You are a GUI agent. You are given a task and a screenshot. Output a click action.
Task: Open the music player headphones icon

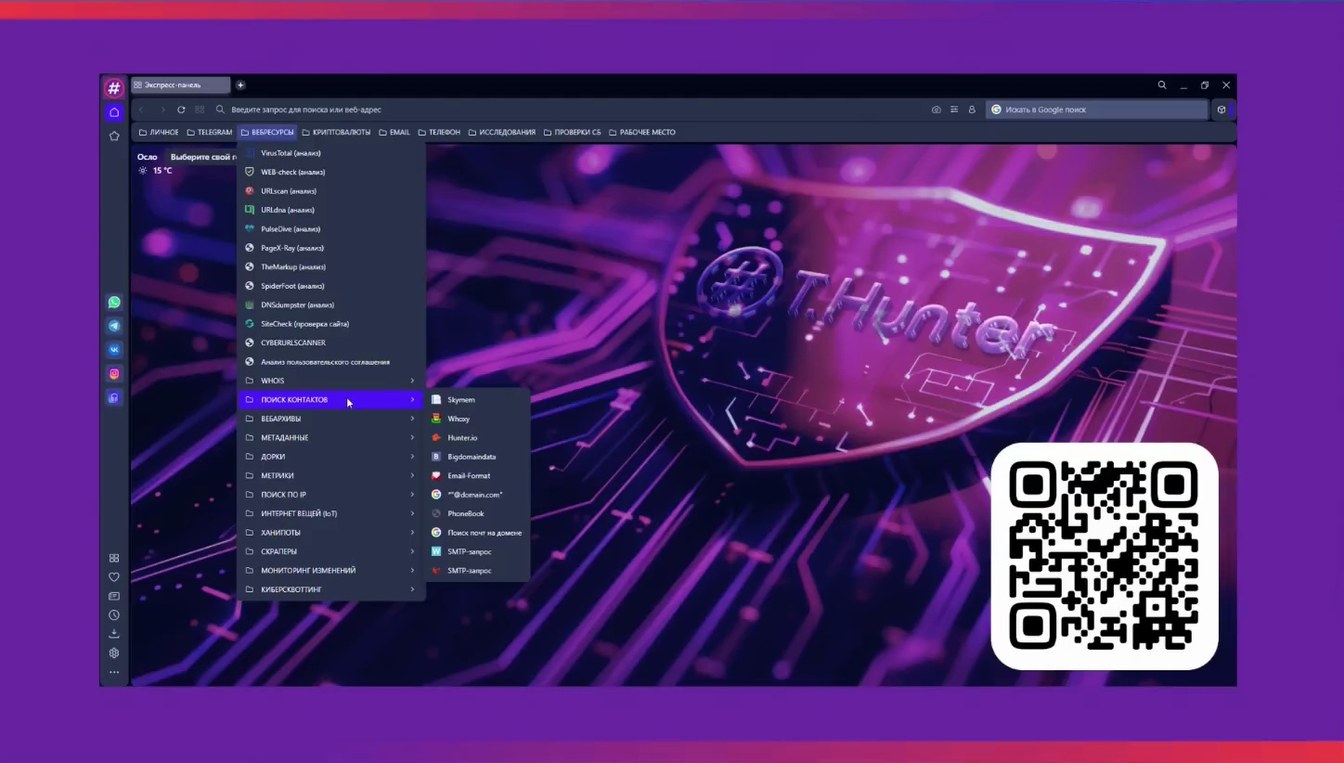coord(114,398)
